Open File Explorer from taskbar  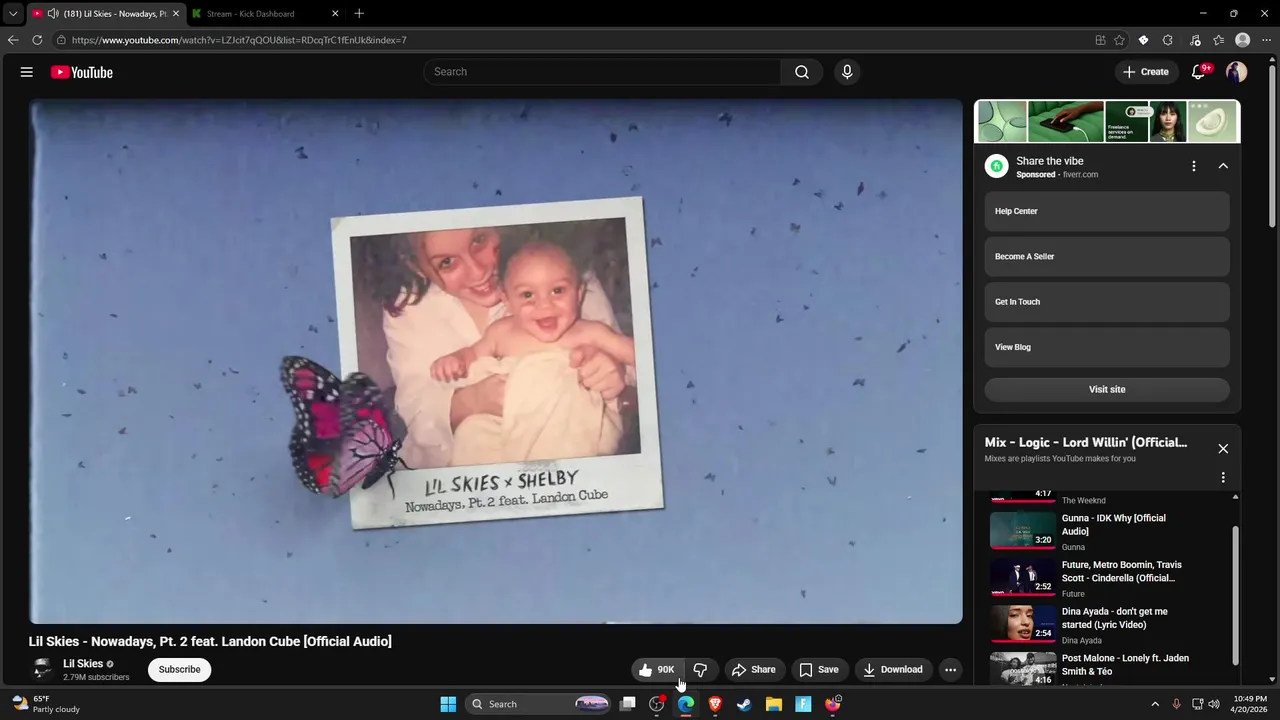click(x=774, y=704)
